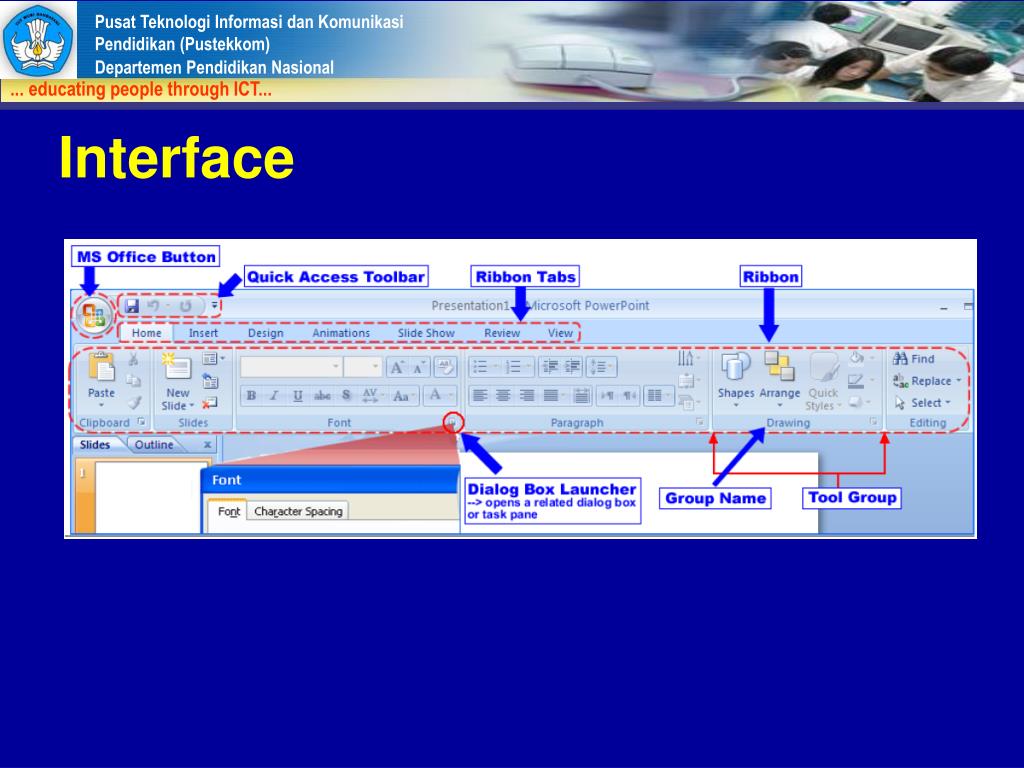Open the Slide Show tab
The image size is (1024, 768).
[x=426, y=333]
